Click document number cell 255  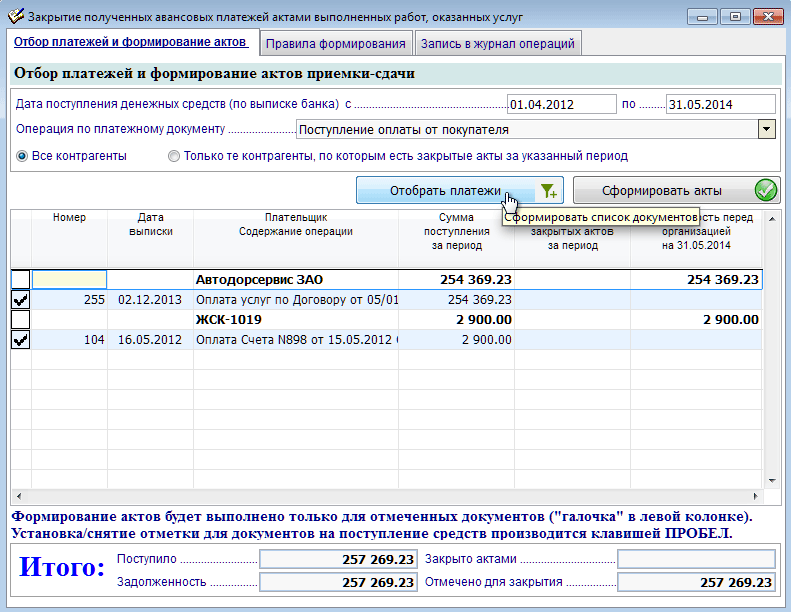[x=69, y=300]
